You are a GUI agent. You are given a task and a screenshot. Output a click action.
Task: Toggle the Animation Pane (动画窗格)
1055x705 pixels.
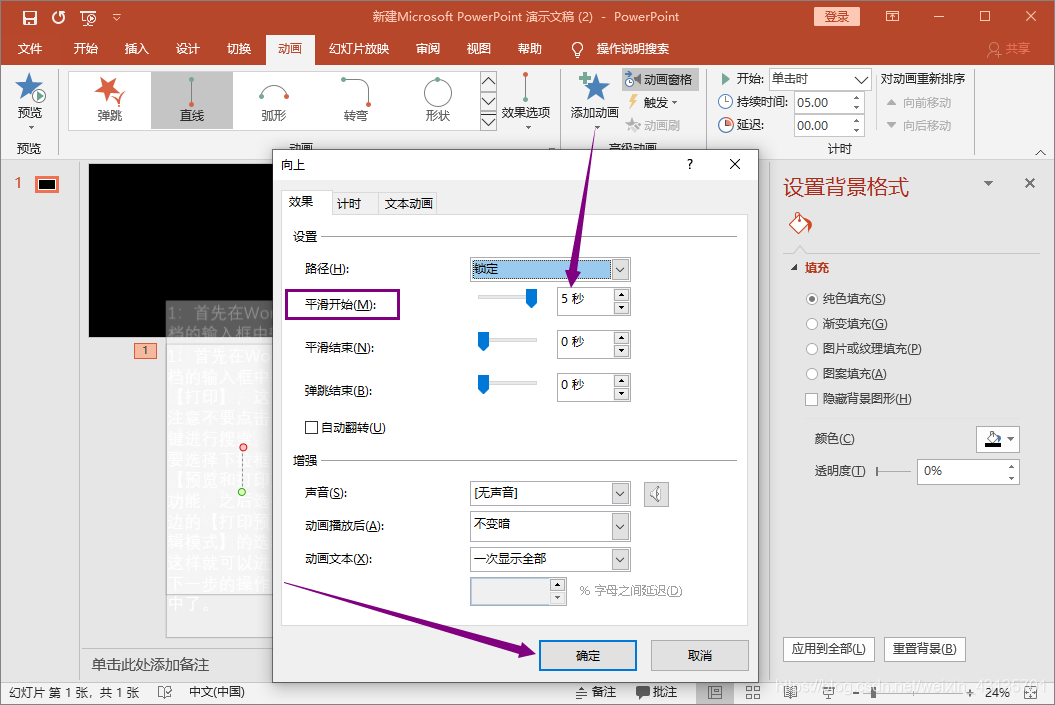(x=659, y=79)
